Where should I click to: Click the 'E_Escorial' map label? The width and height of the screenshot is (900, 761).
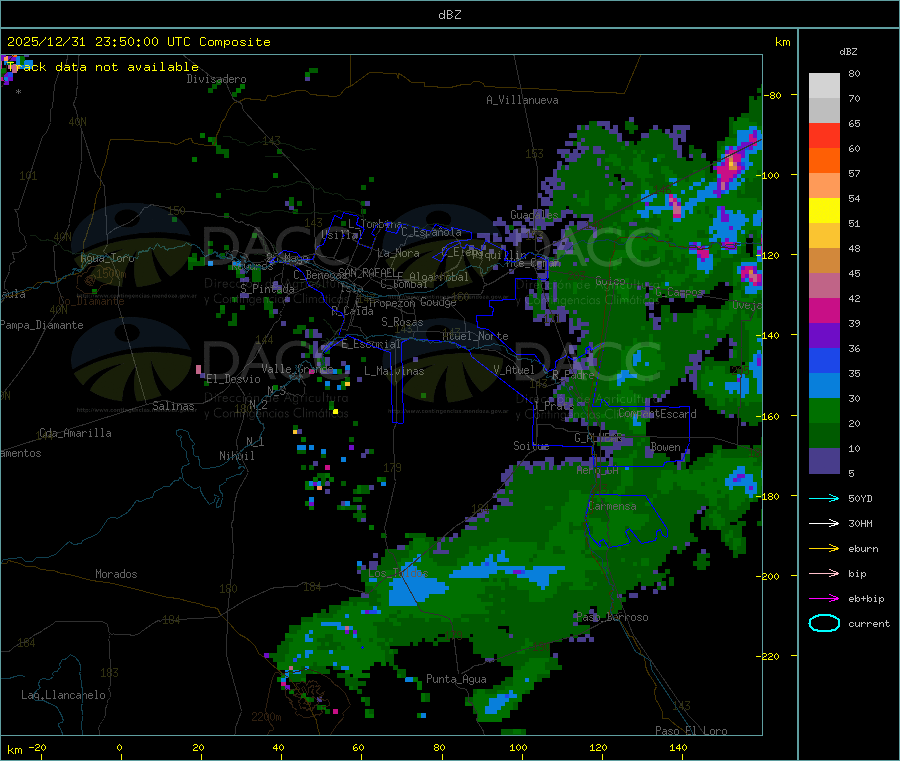pyautogui.click(x=371, y=344)
